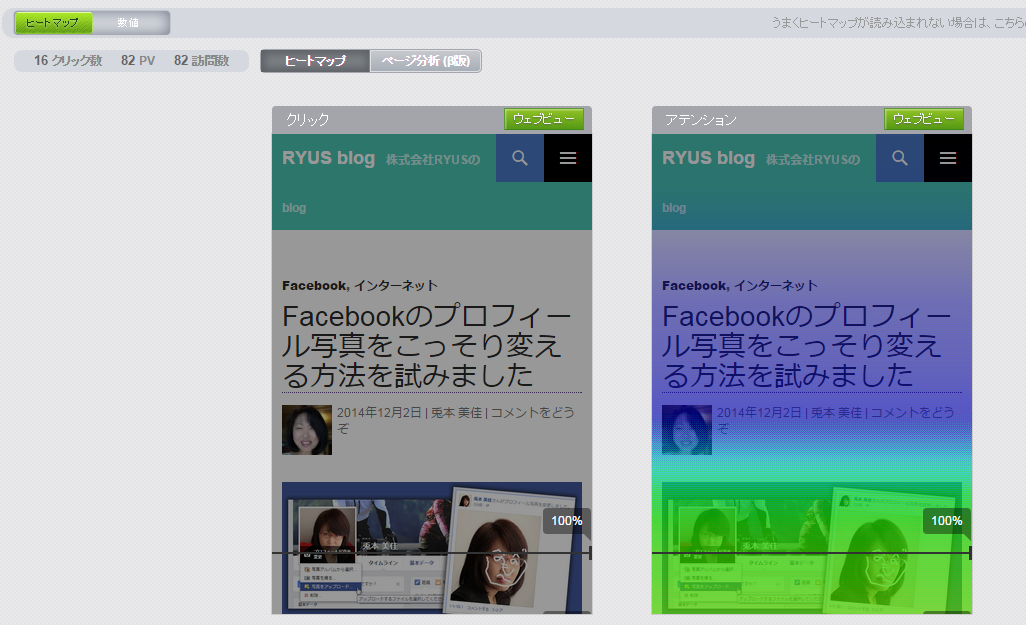Click the 82 訪問数 statistic

click(202, 61)
